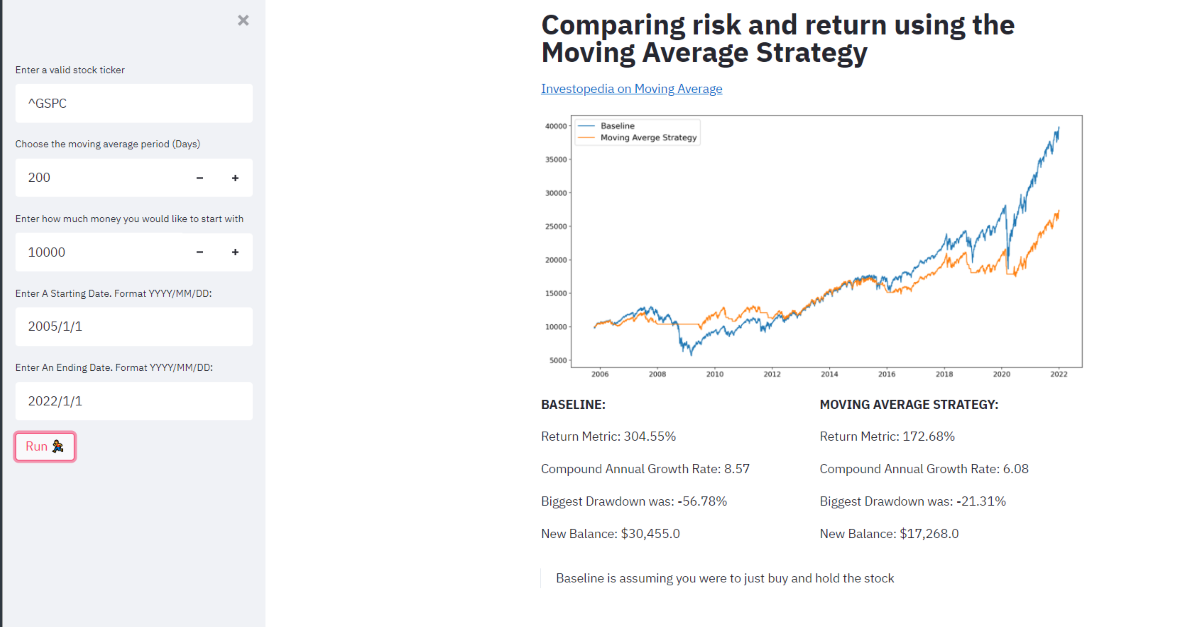Decrease the moving average period
Image resolution: width=1200 pixels, height=627 pixels.
coord(200,178)
